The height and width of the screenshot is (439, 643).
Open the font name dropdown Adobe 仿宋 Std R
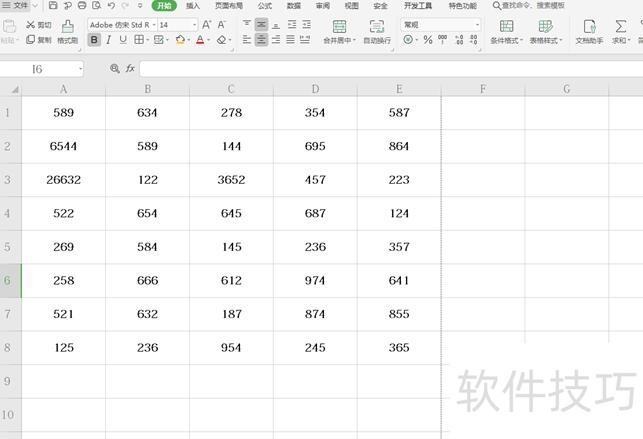pos(154,25)
